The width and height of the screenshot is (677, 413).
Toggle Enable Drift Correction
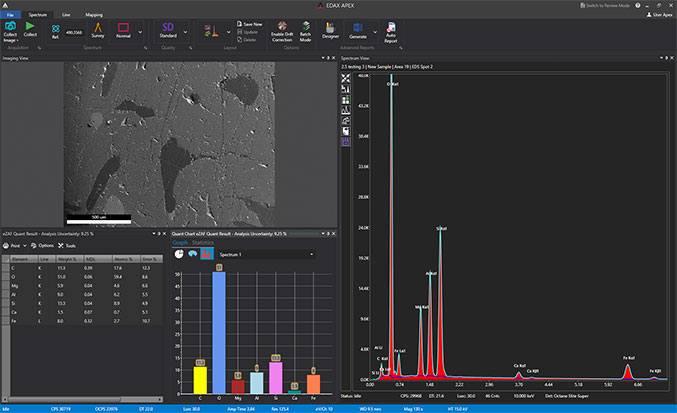point(282,32)
